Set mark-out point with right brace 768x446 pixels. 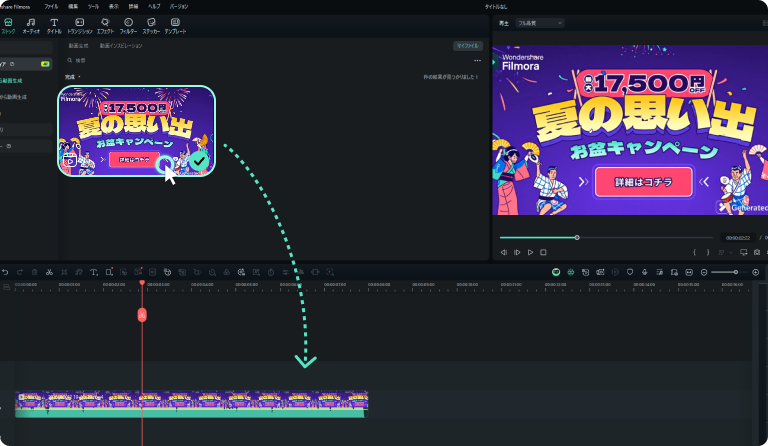tap(707, 252)
